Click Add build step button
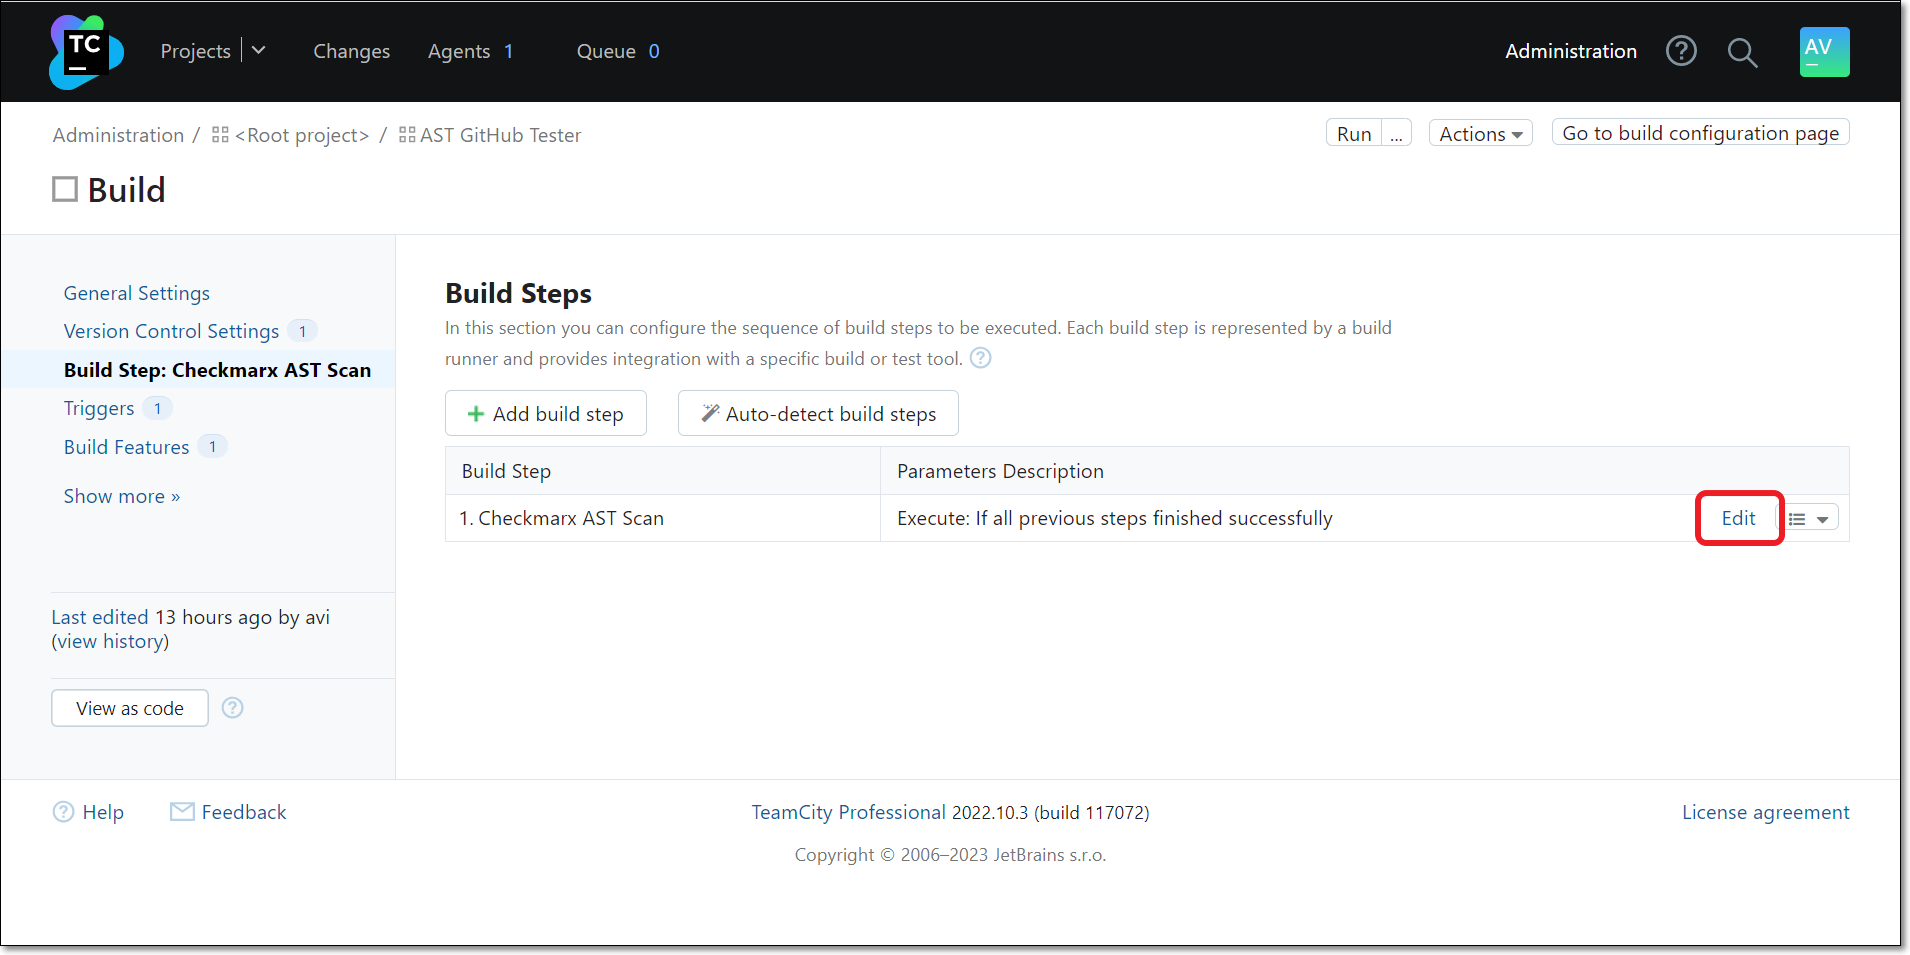Viewport: 1910px width, 955px height. point(546,413)
